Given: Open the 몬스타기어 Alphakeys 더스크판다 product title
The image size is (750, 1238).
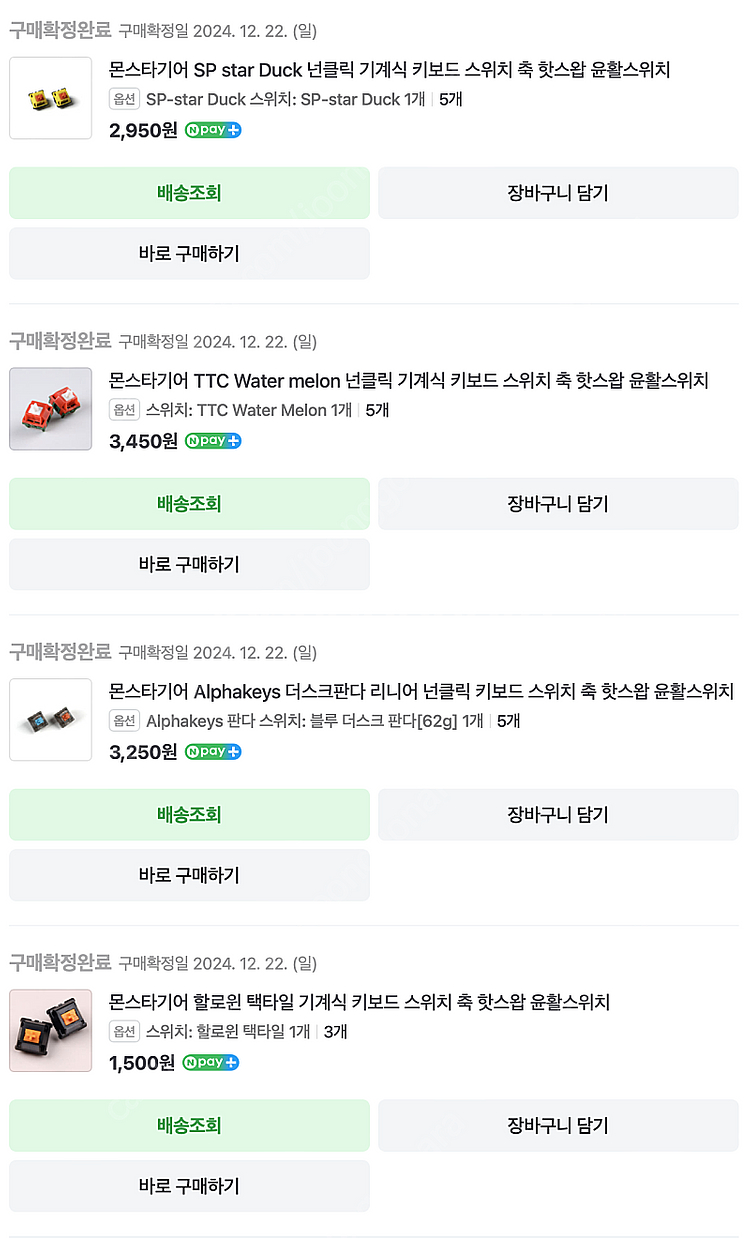Looking at the screenshot, I should click(x=421, y=692).
